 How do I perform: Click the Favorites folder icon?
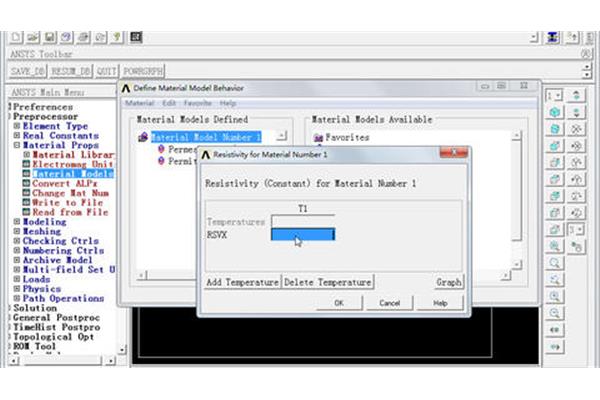318,138
